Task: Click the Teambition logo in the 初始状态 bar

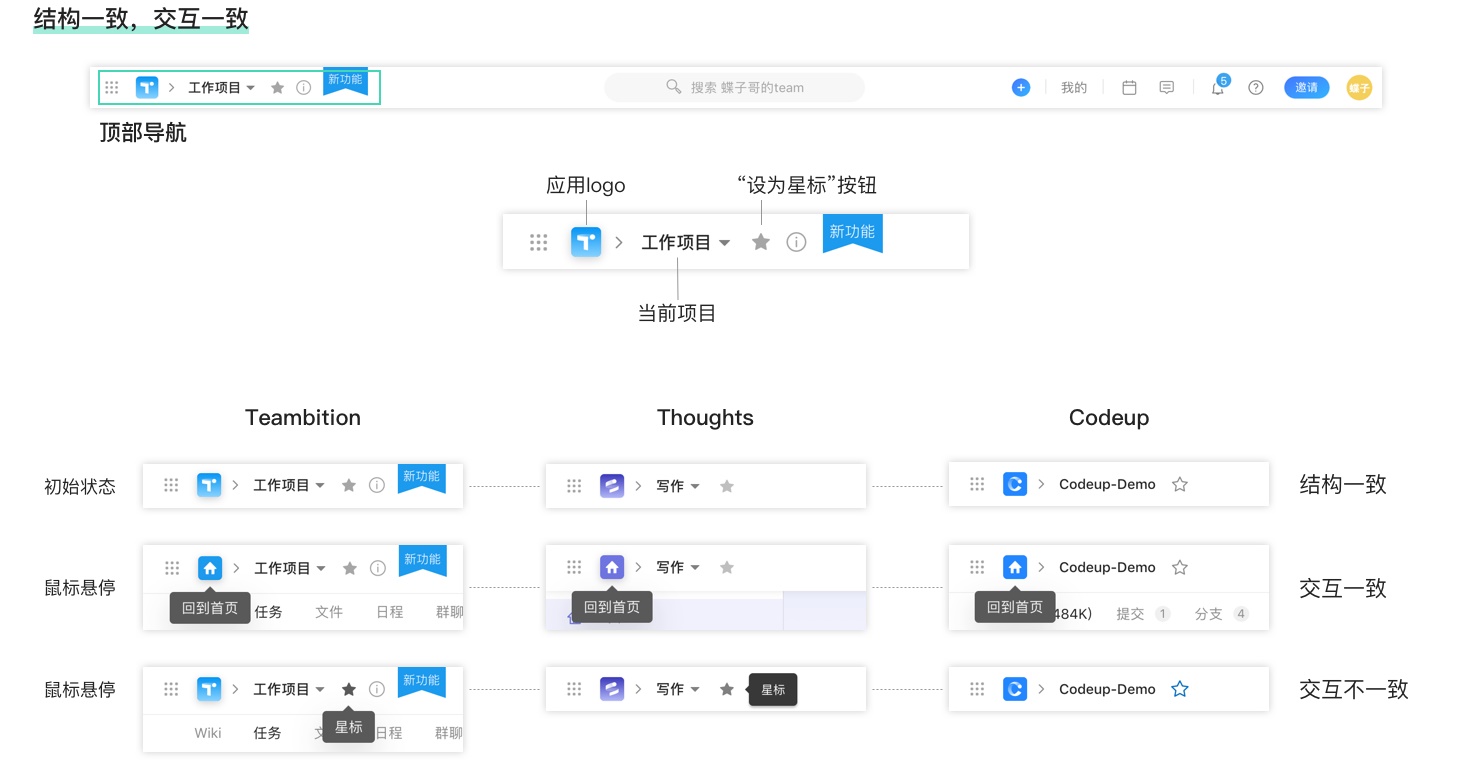Action: [208, 485]
